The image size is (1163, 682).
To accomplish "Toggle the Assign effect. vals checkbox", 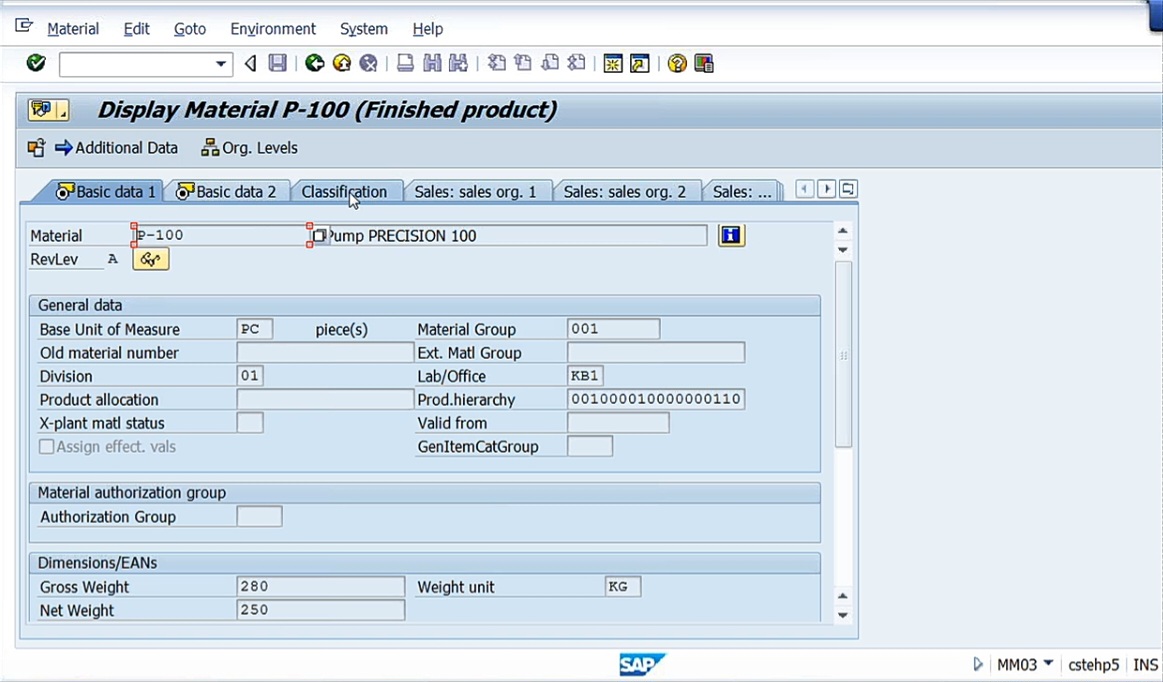I will [x=47, y=447].
